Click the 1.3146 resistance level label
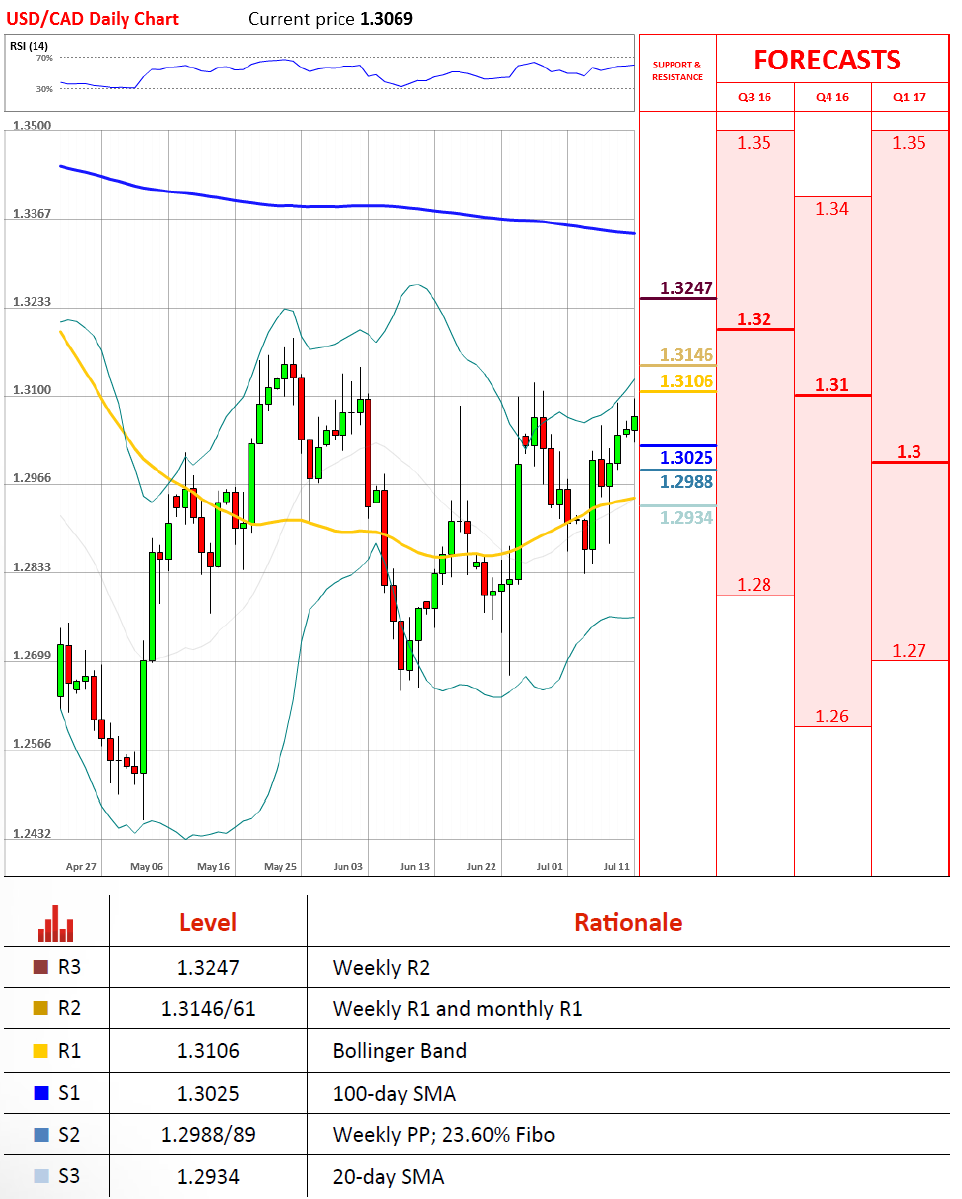This screenshot has height=1199, width=962. point(686,355)
